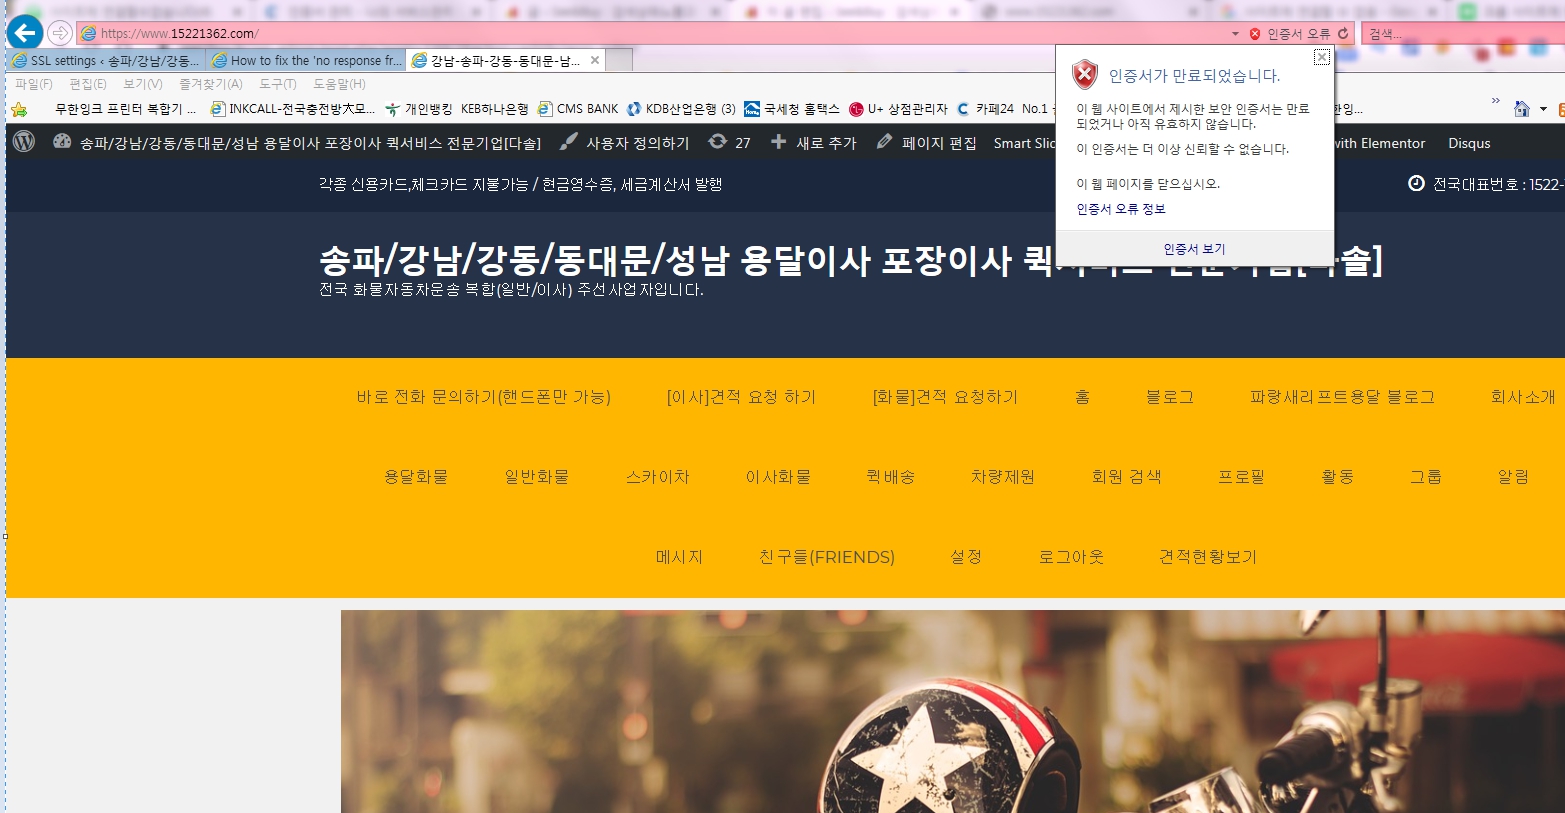Click the red certificate error shield in address bar

pyautogui.click(x=1255, y=33)
